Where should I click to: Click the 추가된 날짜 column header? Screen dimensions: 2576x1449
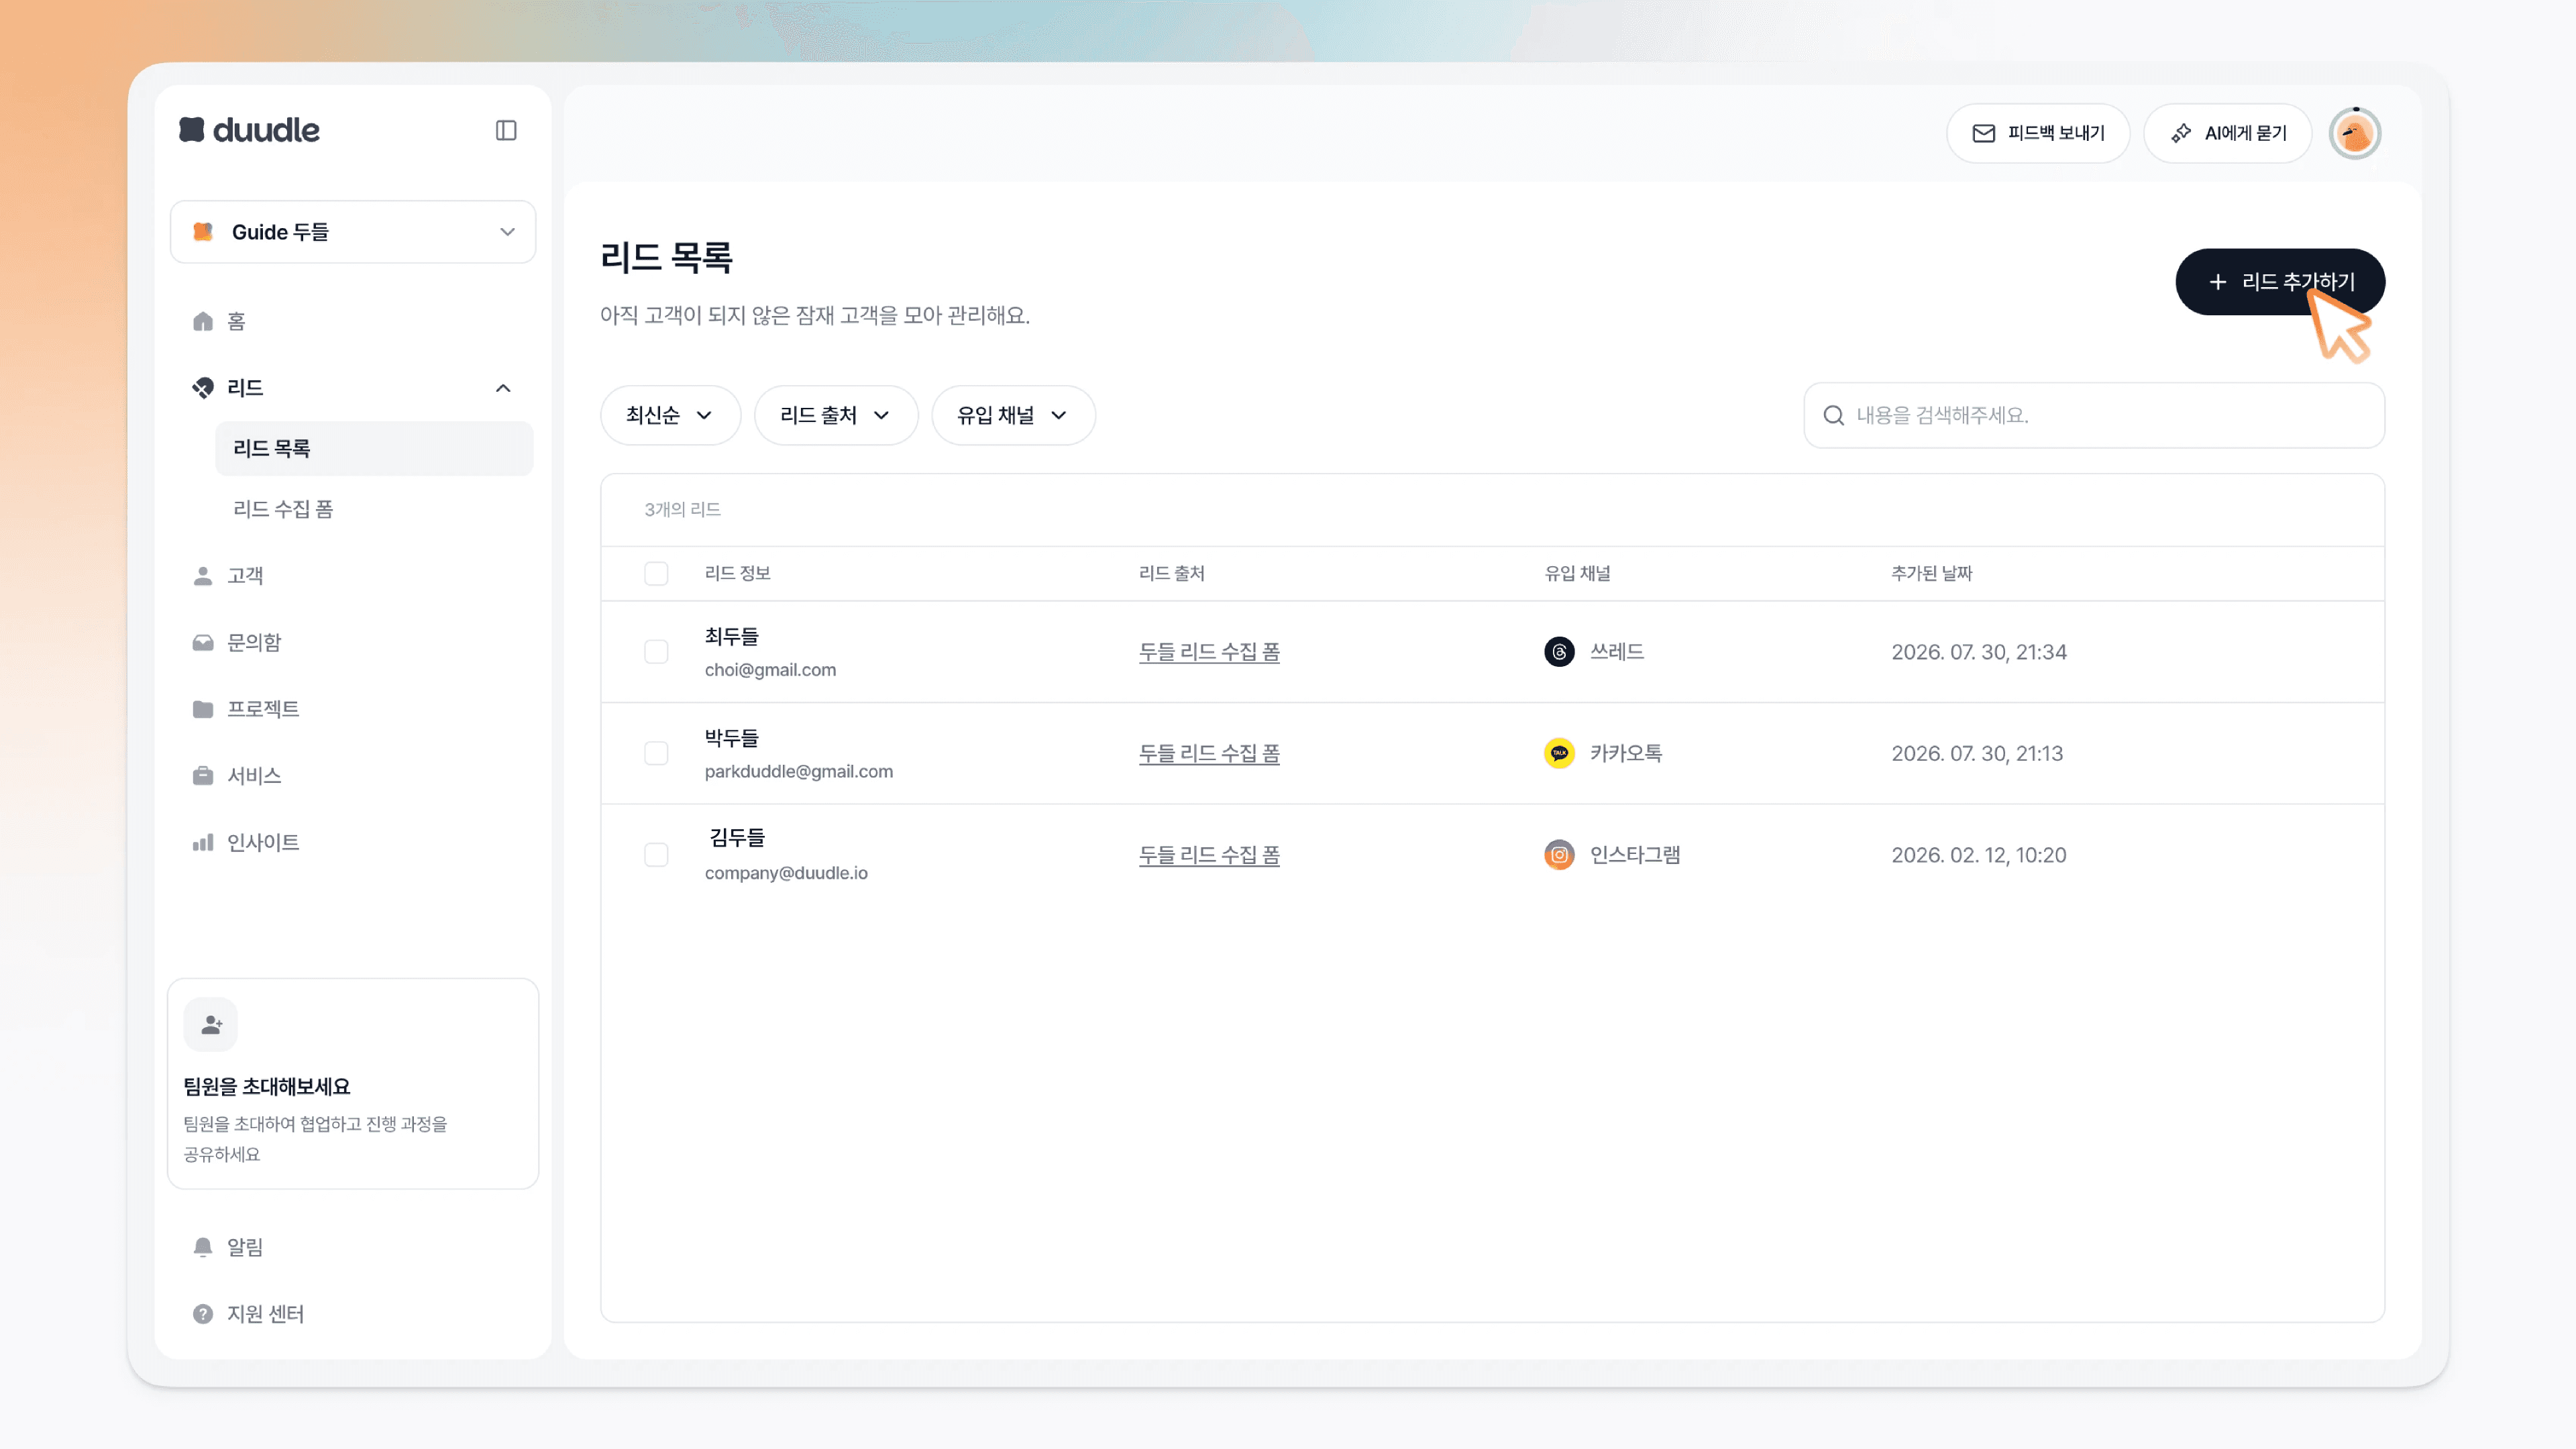(x=1931, y=574)
